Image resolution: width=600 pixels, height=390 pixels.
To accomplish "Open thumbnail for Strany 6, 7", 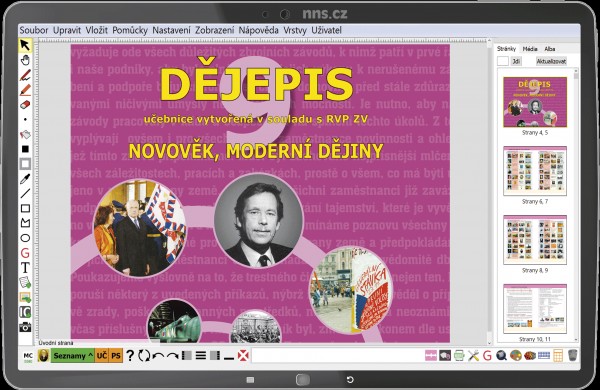I will [535, 171].
